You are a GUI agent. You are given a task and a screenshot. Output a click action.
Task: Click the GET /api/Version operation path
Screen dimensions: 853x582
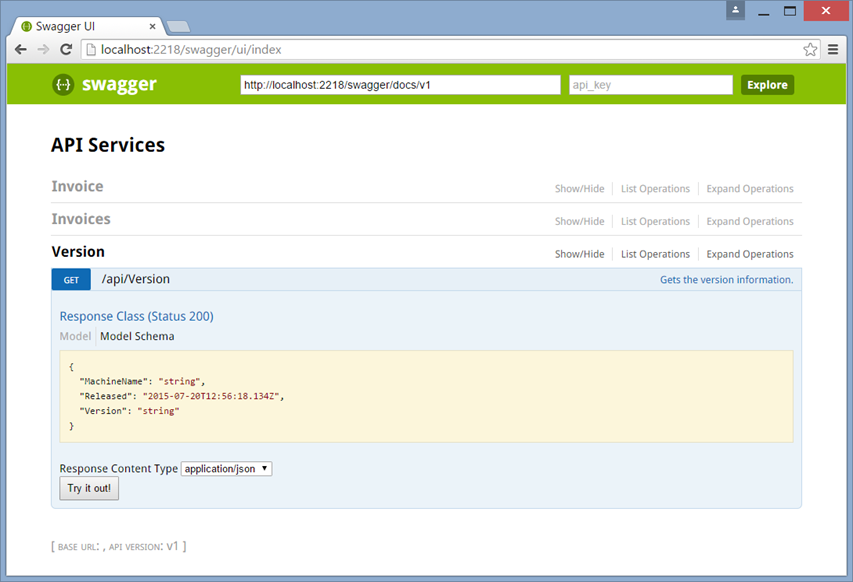[x=136, y=280]
